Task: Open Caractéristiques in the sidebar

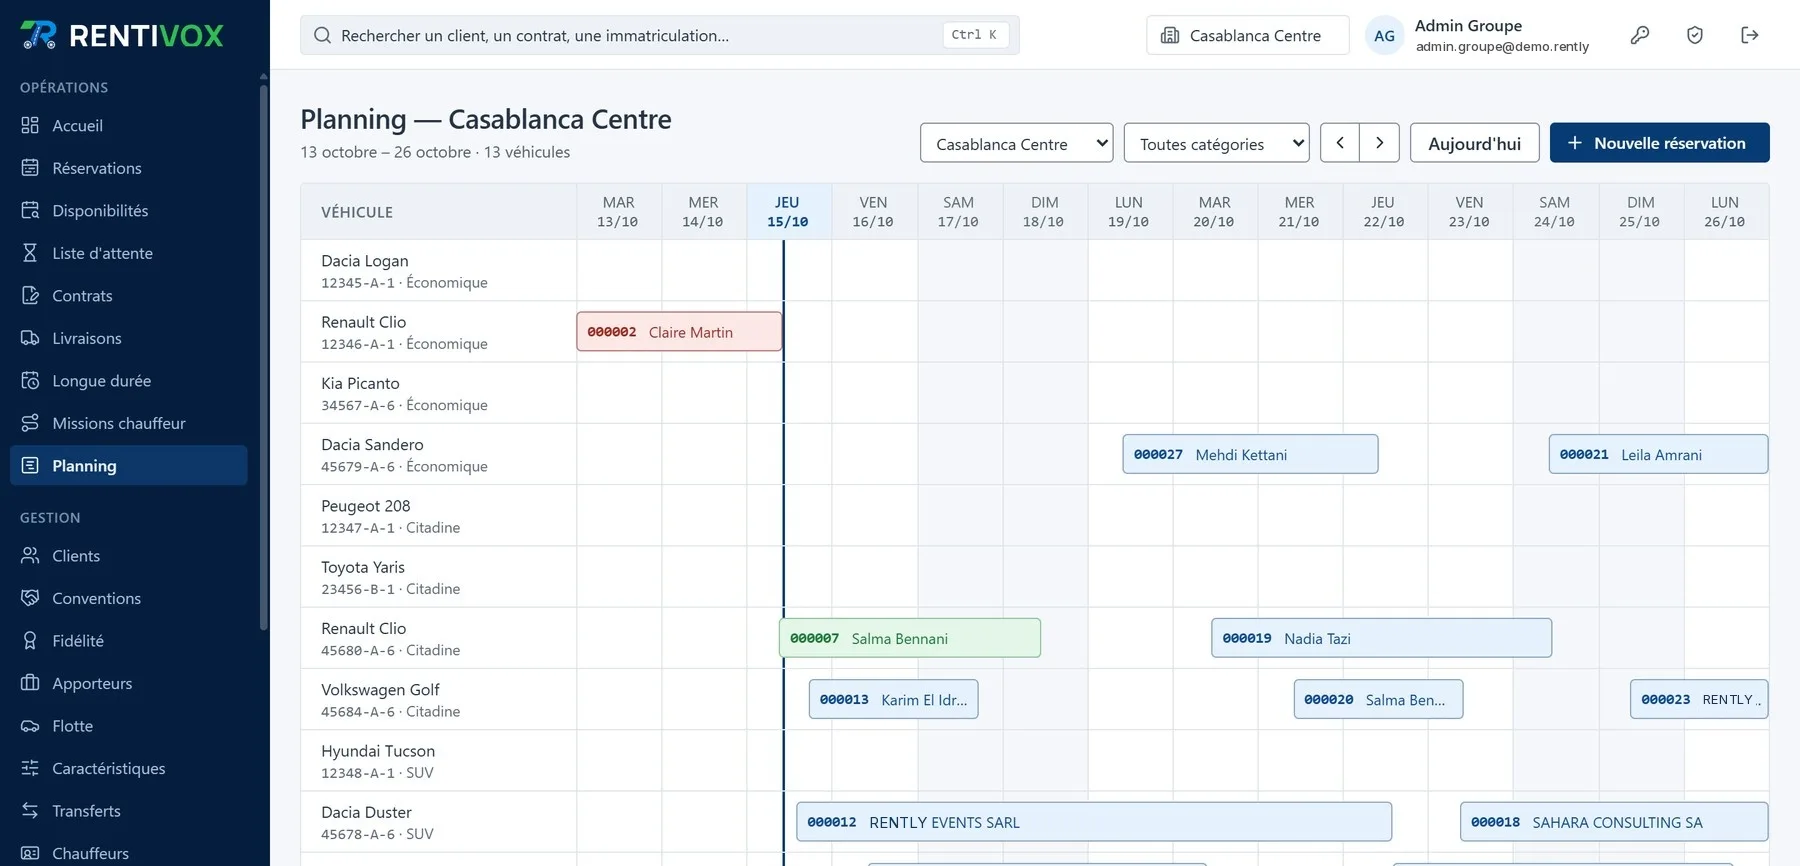Action: pyautogui.click(x=129, y=768)
